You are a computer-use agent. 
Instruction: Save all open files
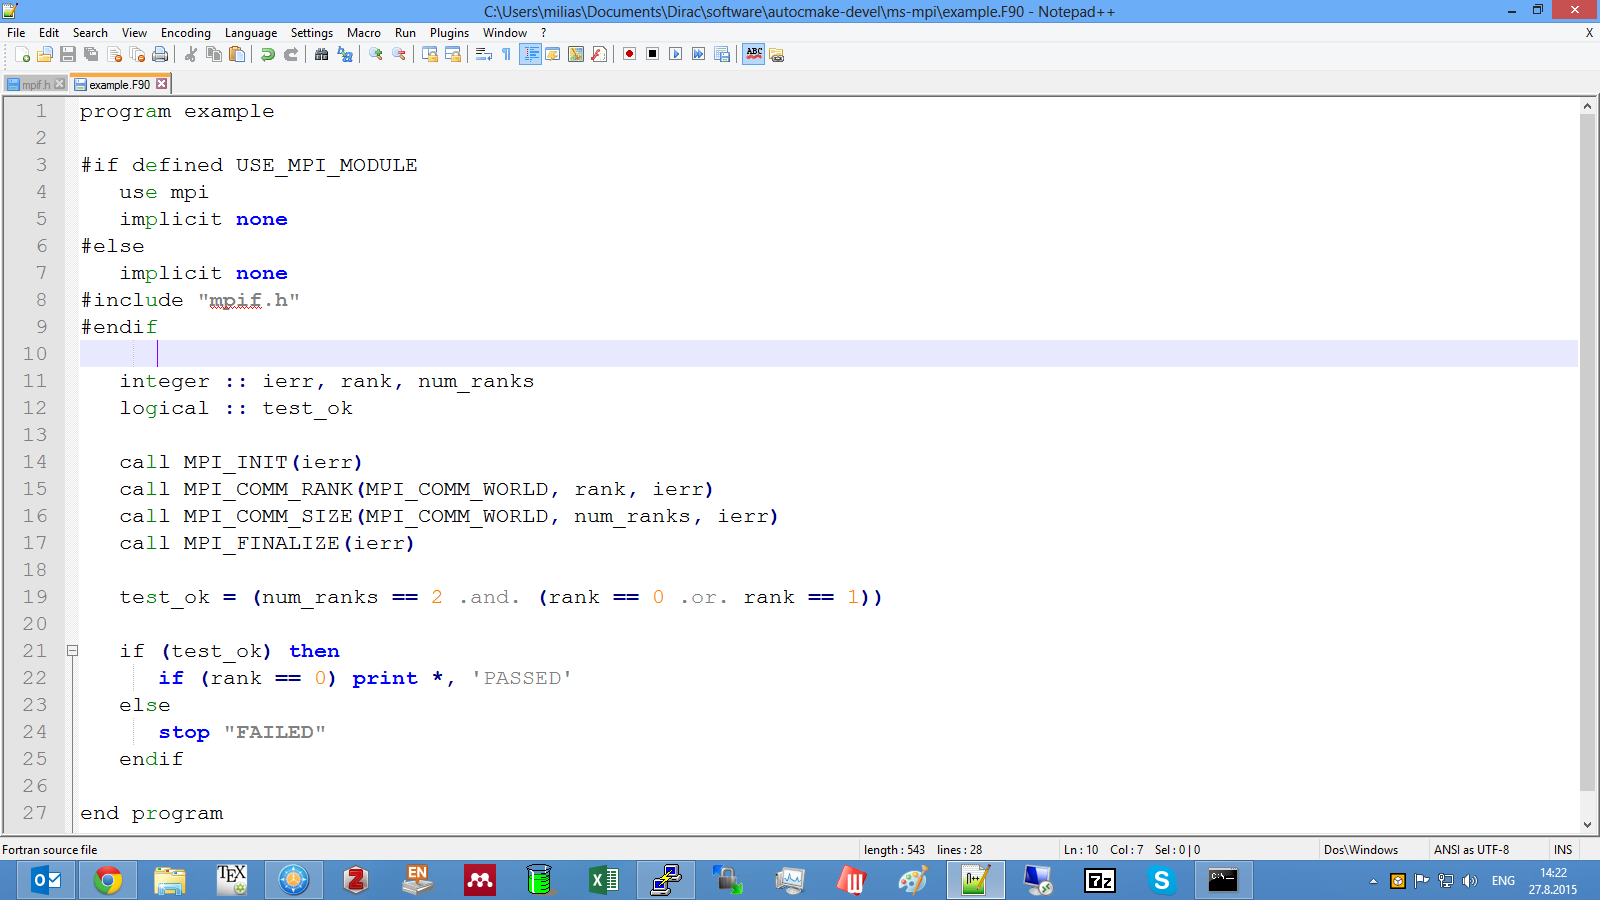click(90, 55)
